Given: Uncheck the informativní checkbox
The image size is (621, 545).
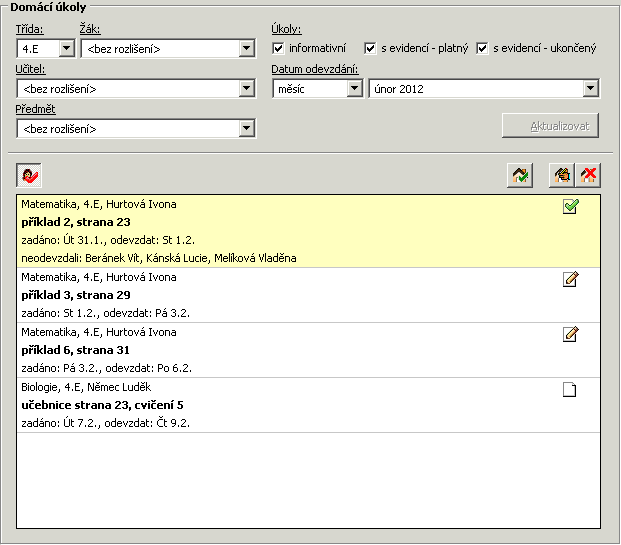Looking at the screenshot, I should (278, 48).
